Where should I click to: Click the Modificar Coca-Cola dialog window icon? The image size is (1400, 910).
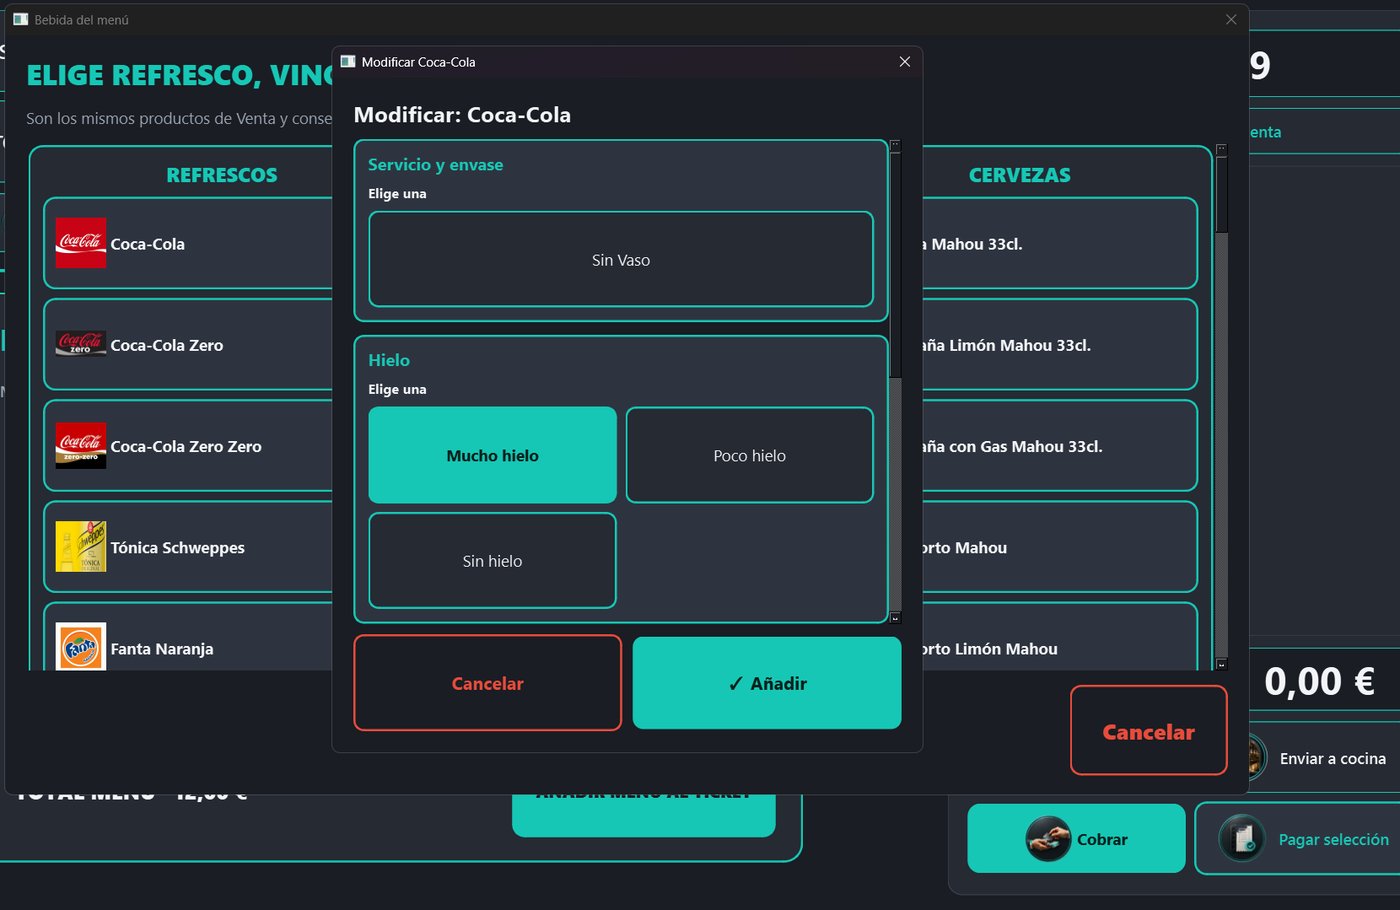pyautogui.click(x=348, y=62)
